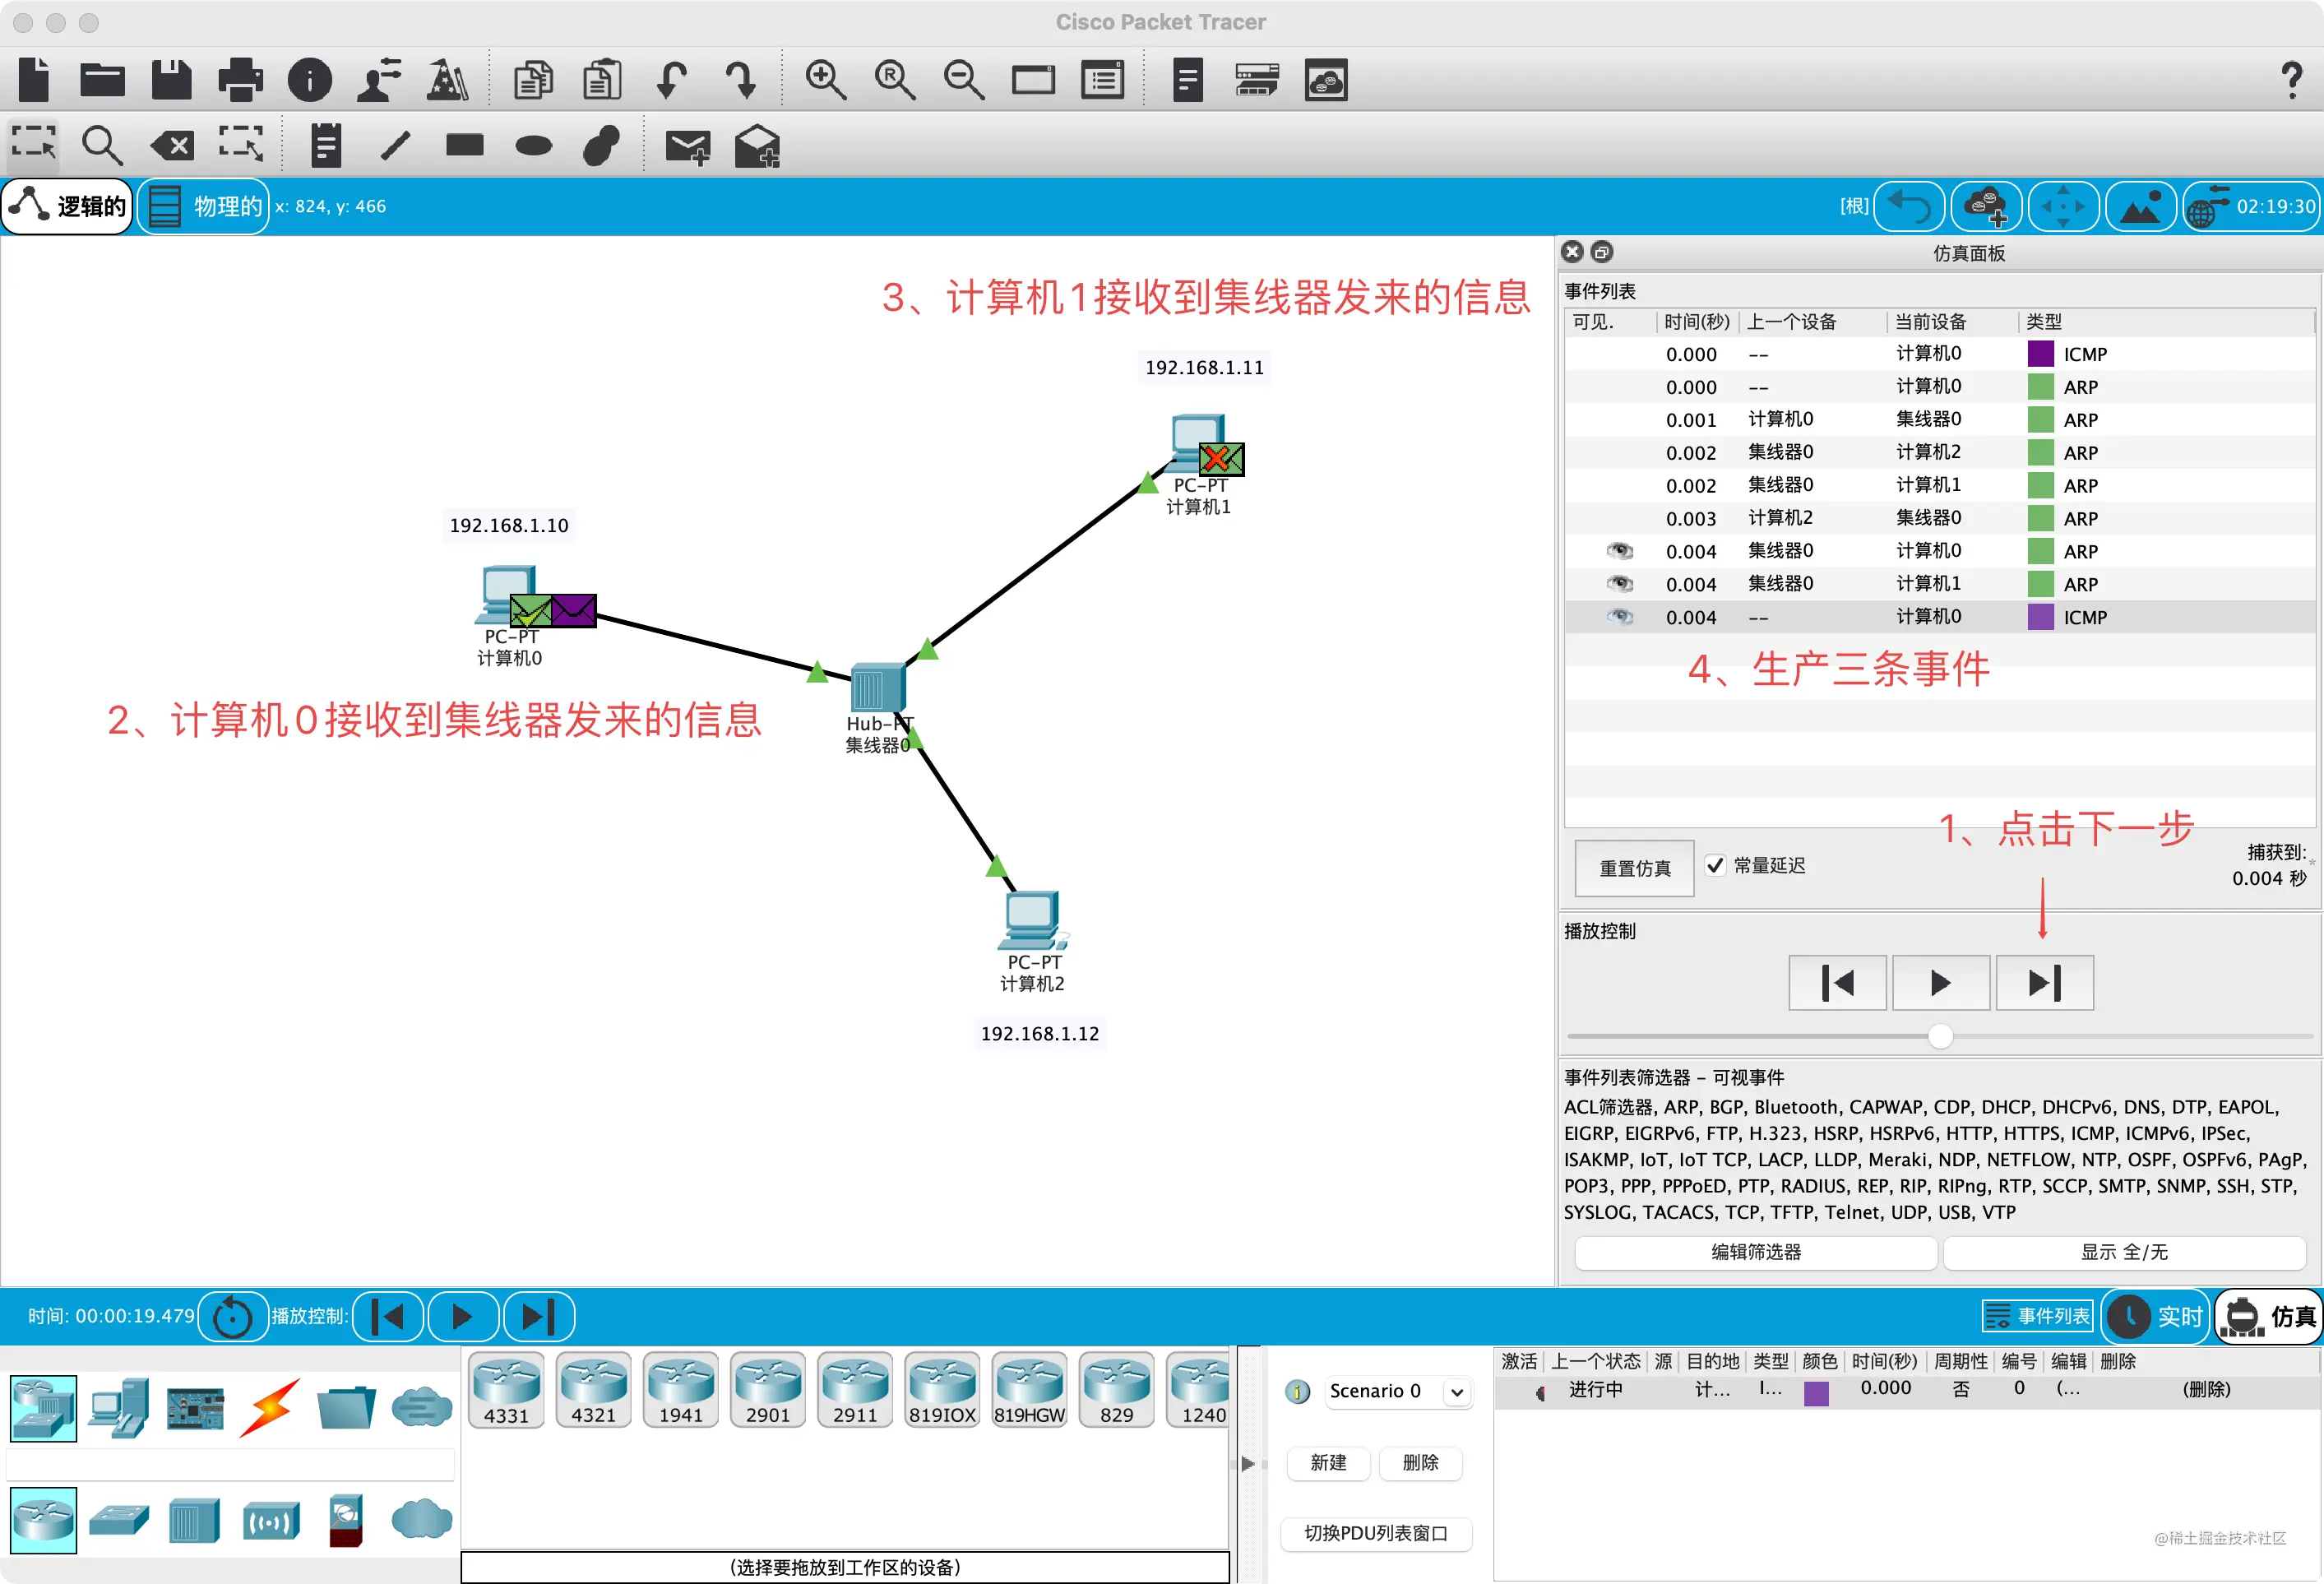The height and width of the screenshot is (1584, 2324).
Task: Select the End Devices category
Action: [119, 1408]
